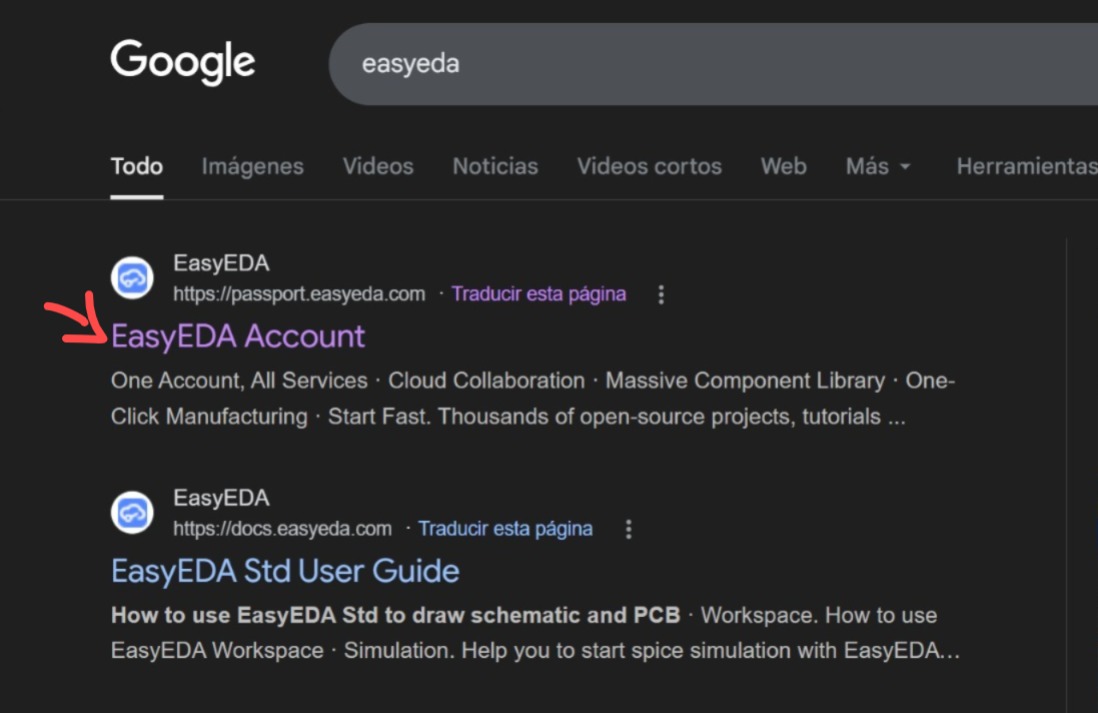Screen dimensions: 1098x713
Task: Click the EasyEDA favicon beside the first result
Action: (x=131, y=278)
